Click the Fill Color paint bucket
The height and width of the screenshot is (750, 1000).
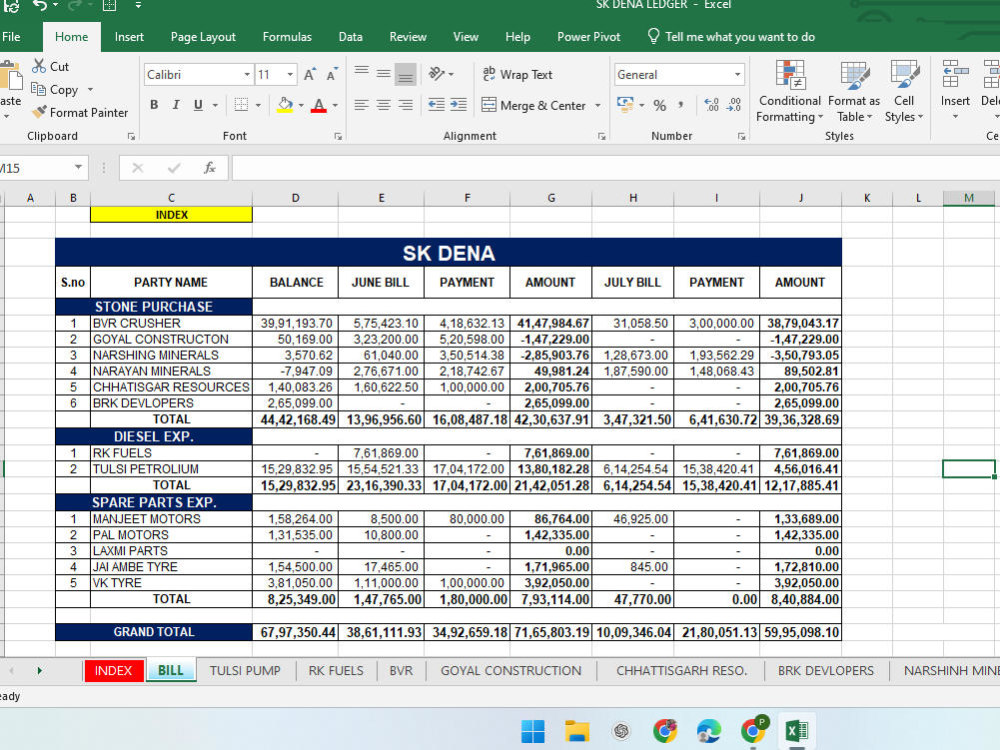tap(285, 105)
